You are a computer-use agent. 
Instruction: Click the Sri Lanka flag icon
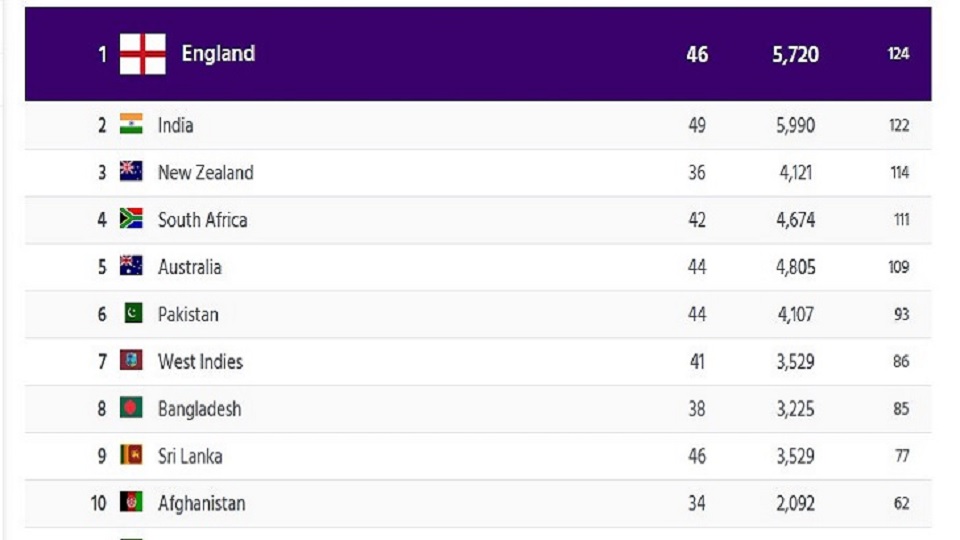(131, 455)
